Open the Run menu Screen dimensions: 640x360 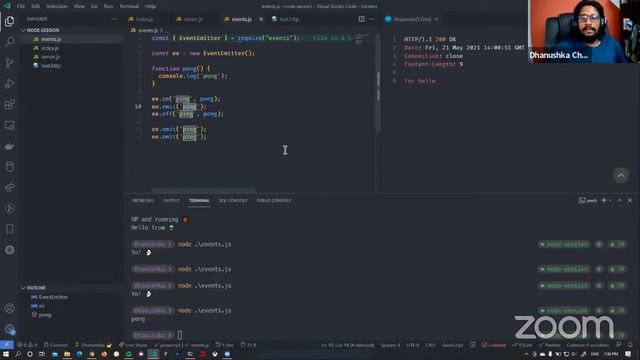coord(108,6)
